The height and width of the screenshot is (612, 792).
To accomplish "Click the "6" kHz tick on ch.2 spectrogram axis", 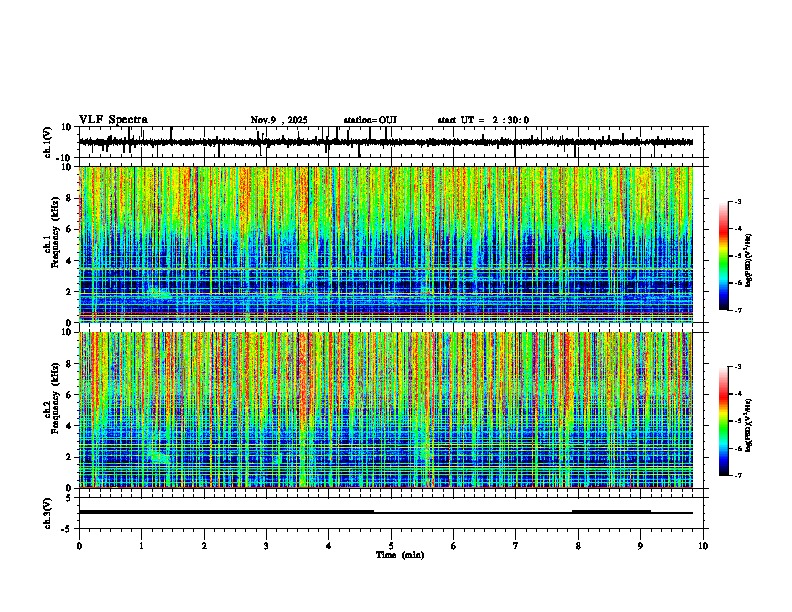I will coord(70,395).
